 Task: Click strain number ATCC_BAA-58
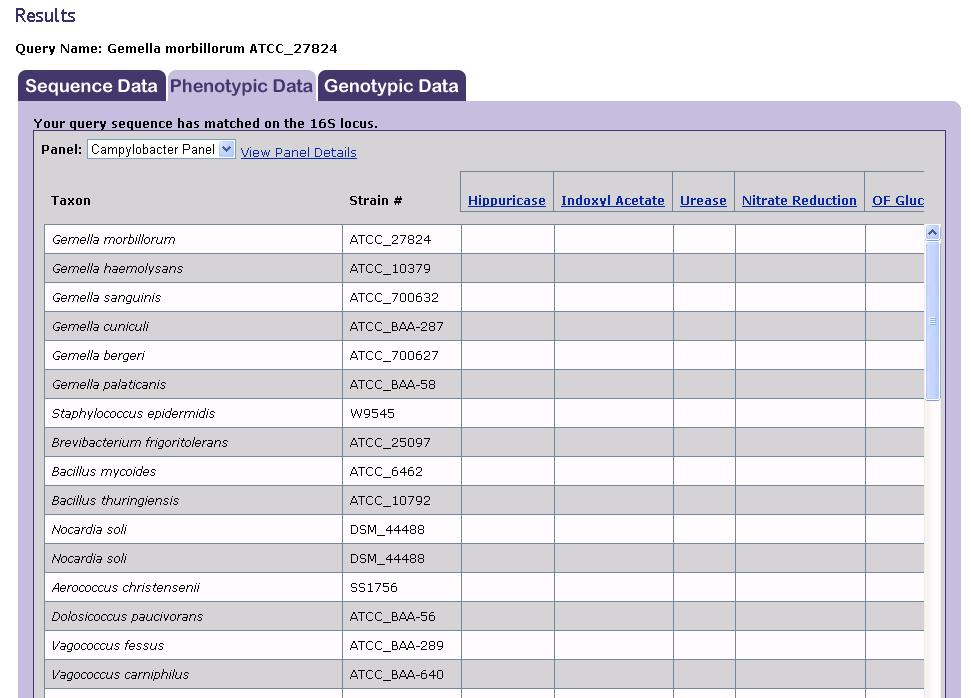(392, 384)
